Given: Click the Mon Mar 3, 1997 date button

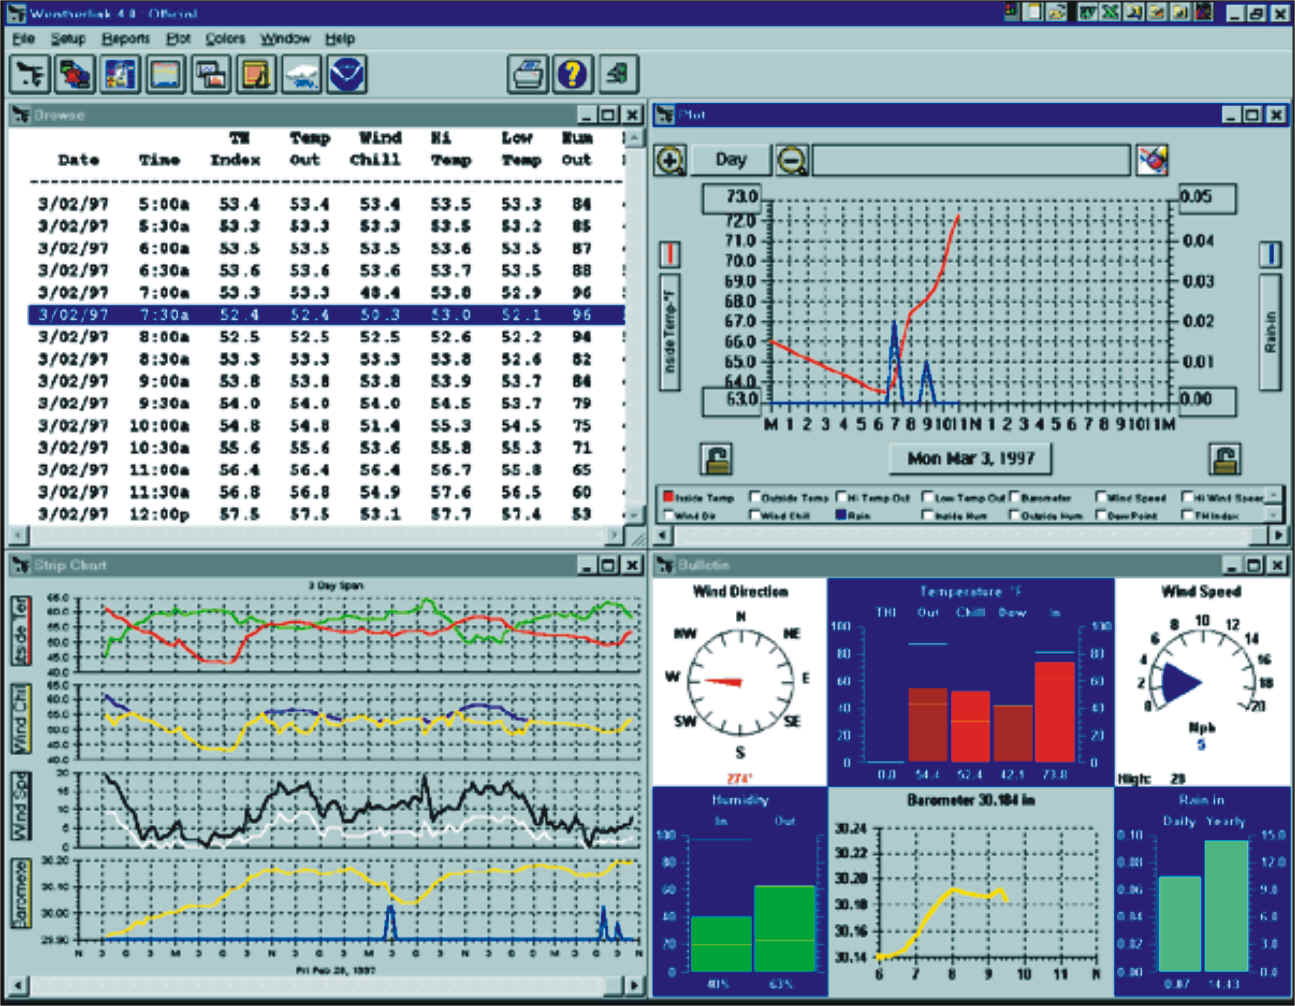Looking at the screenshot, I should pyautogui.click(x=970, y=459).
